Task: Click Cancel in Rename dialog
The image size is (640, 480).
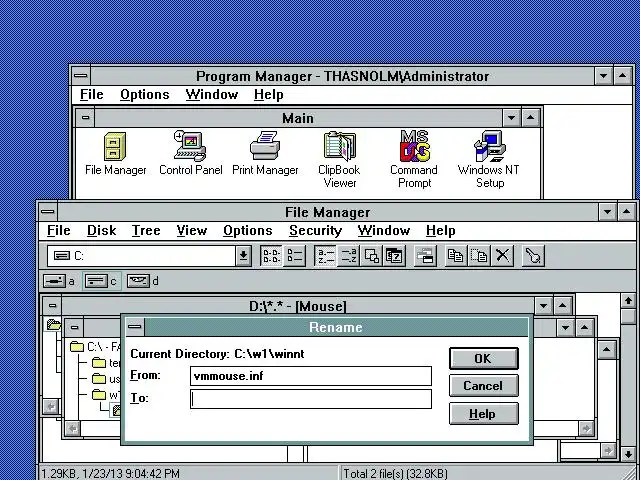Action: point(484,386)
